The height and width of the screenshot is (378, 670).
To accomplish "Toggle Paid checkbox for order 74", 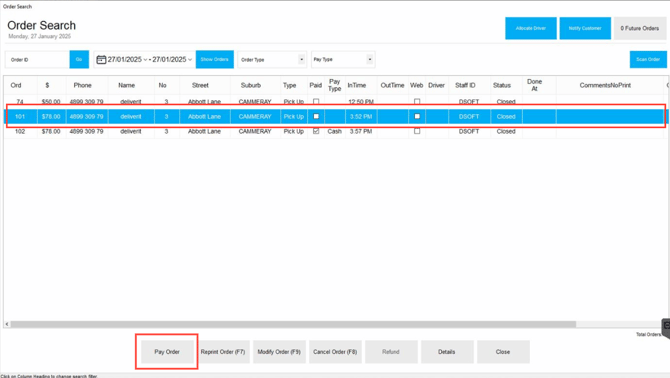I will tap(316, 102).
